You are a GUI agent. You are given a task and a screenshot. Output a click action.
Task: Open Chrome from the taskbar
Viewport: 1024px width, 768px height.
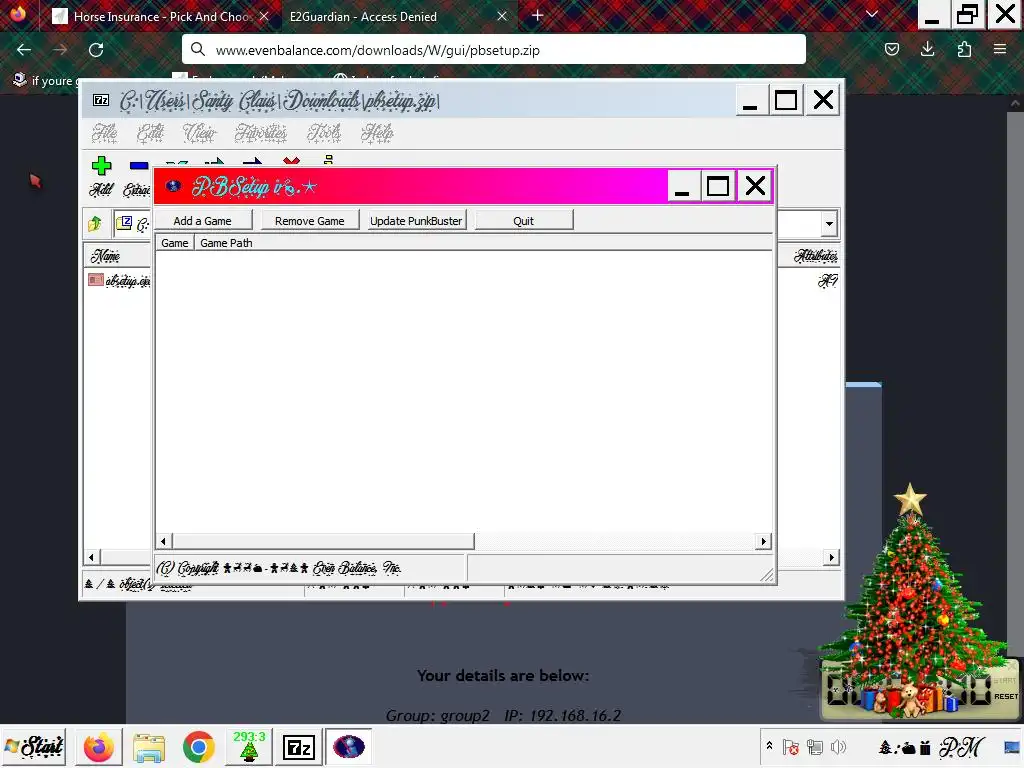click(x=199, y=747)
